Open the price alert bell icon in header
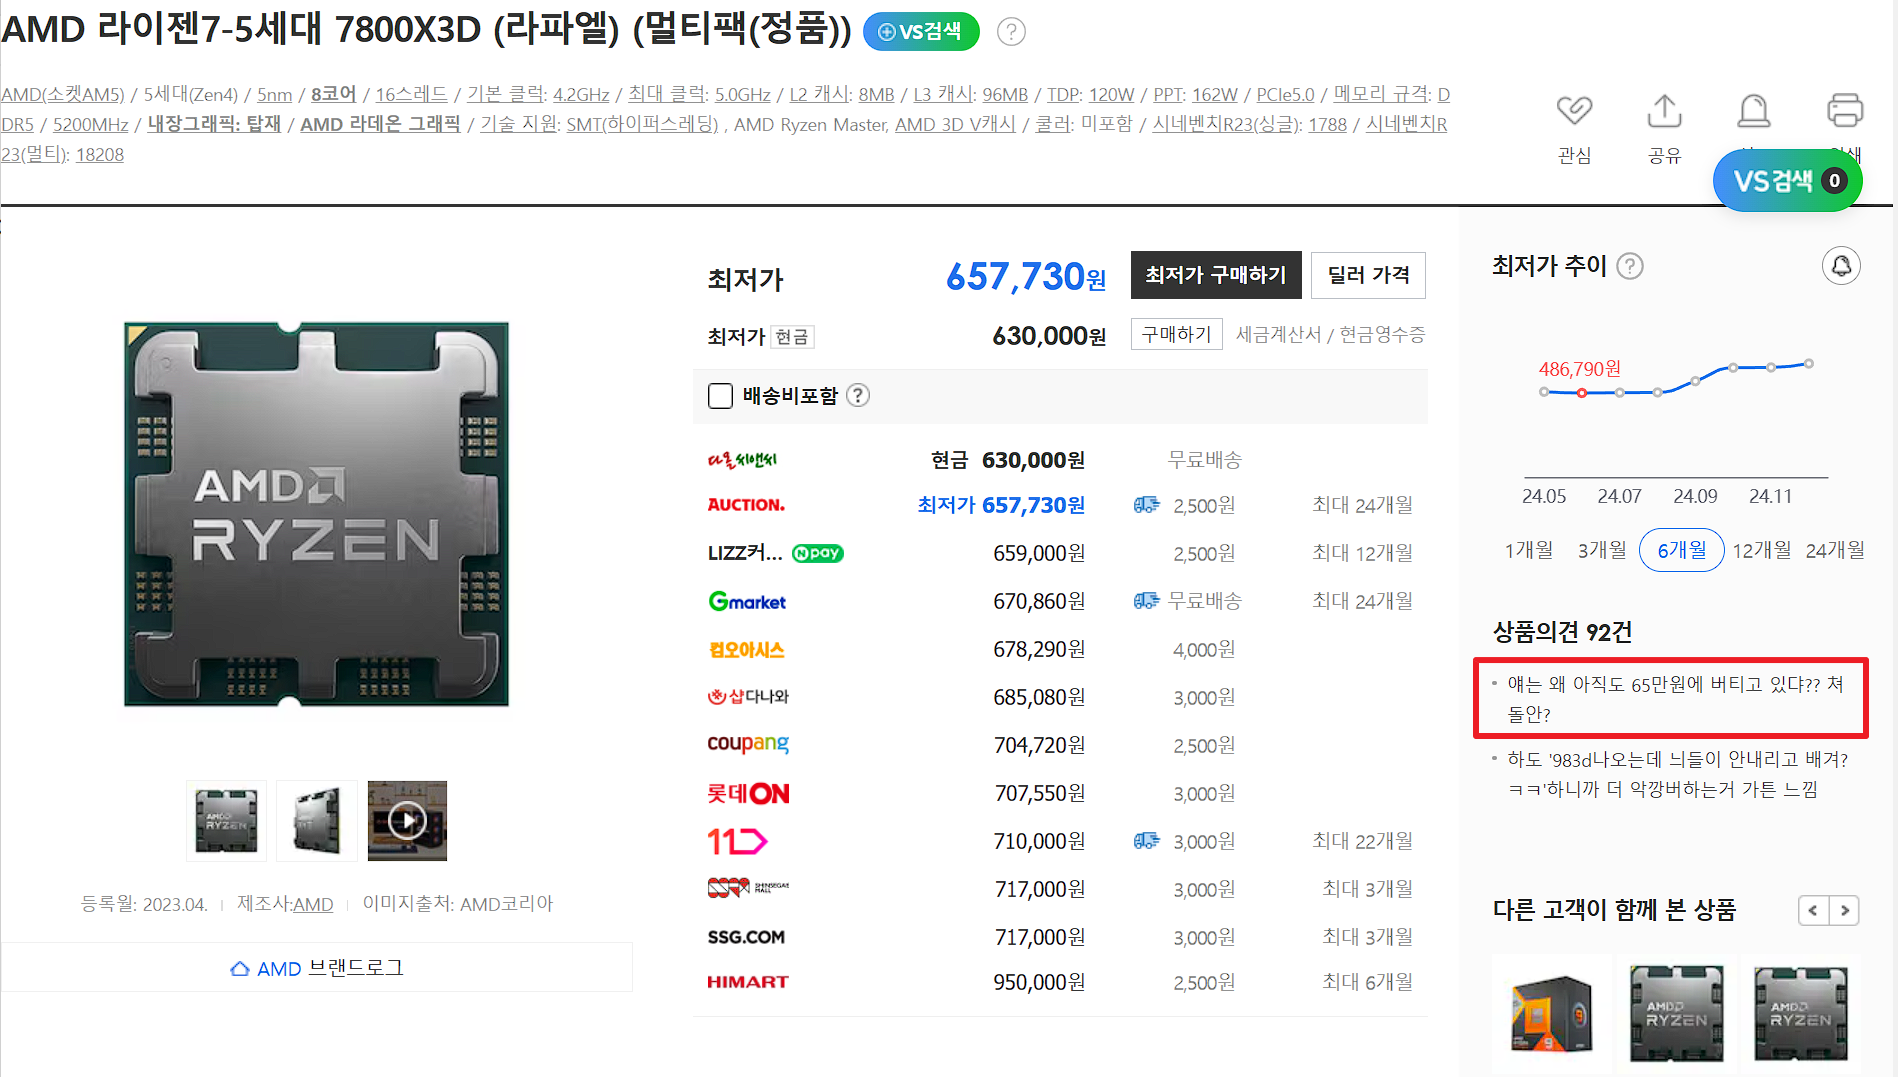Viewport: 1898px width, 1077px height. pos(1753,111)
